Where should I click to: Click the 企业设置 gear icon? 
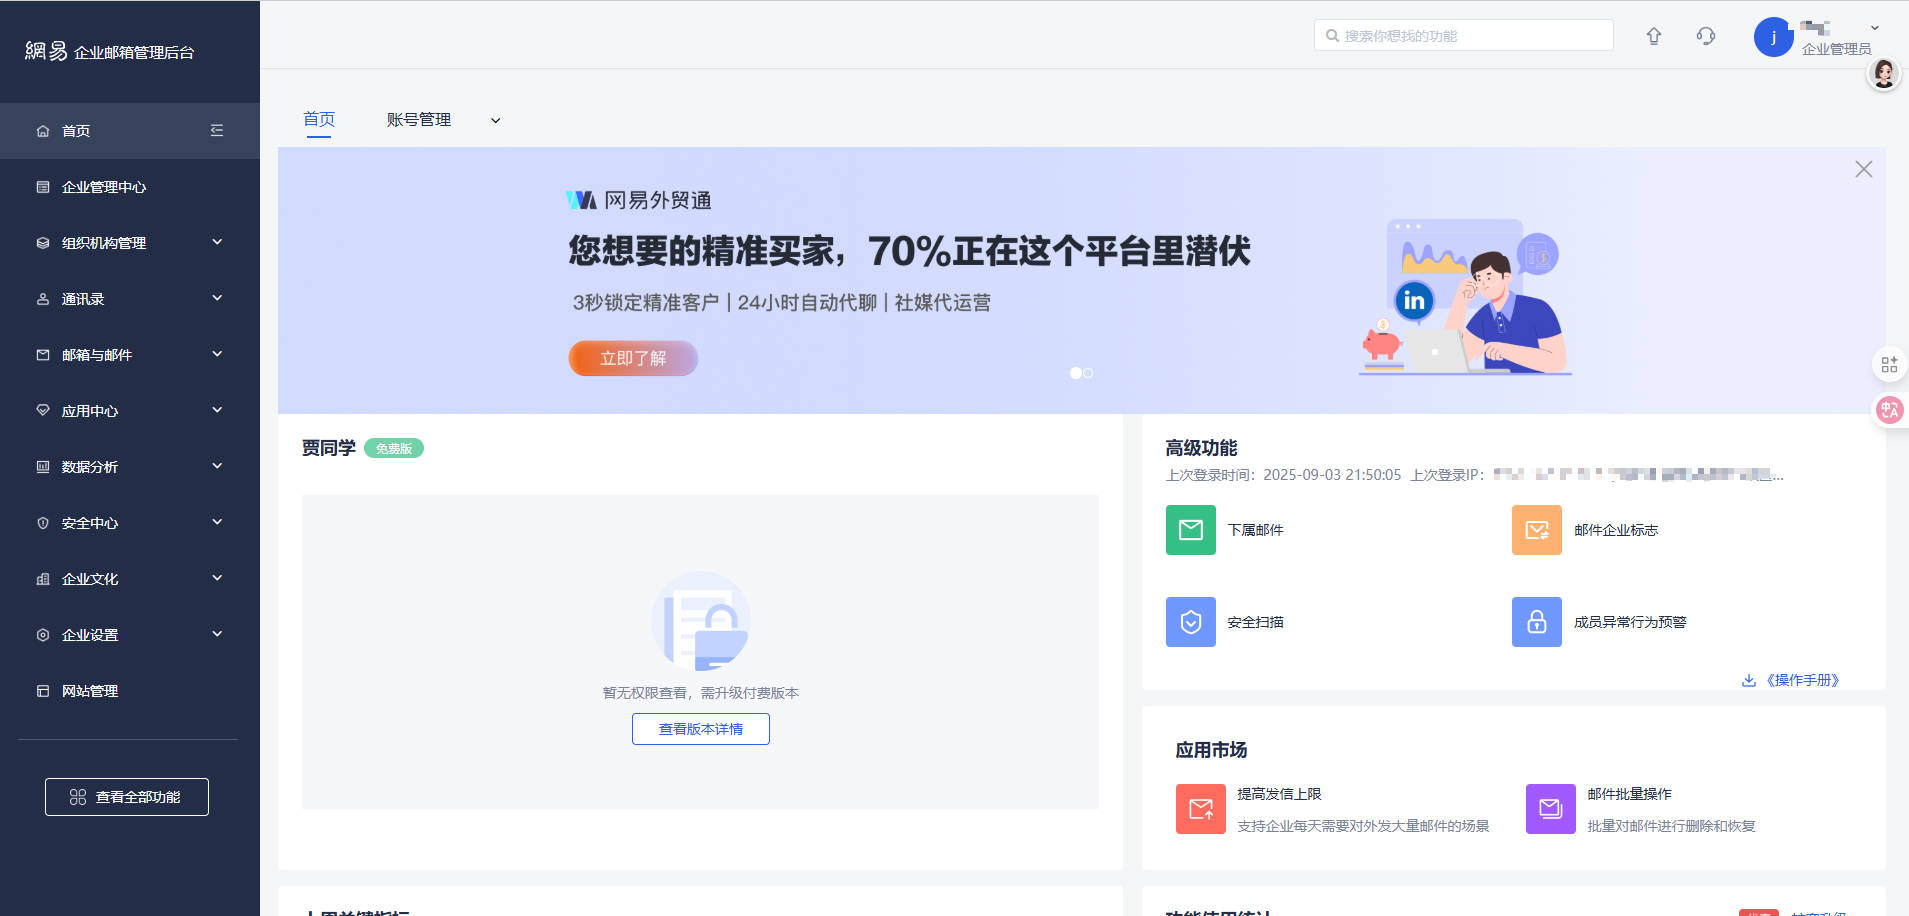43,635
